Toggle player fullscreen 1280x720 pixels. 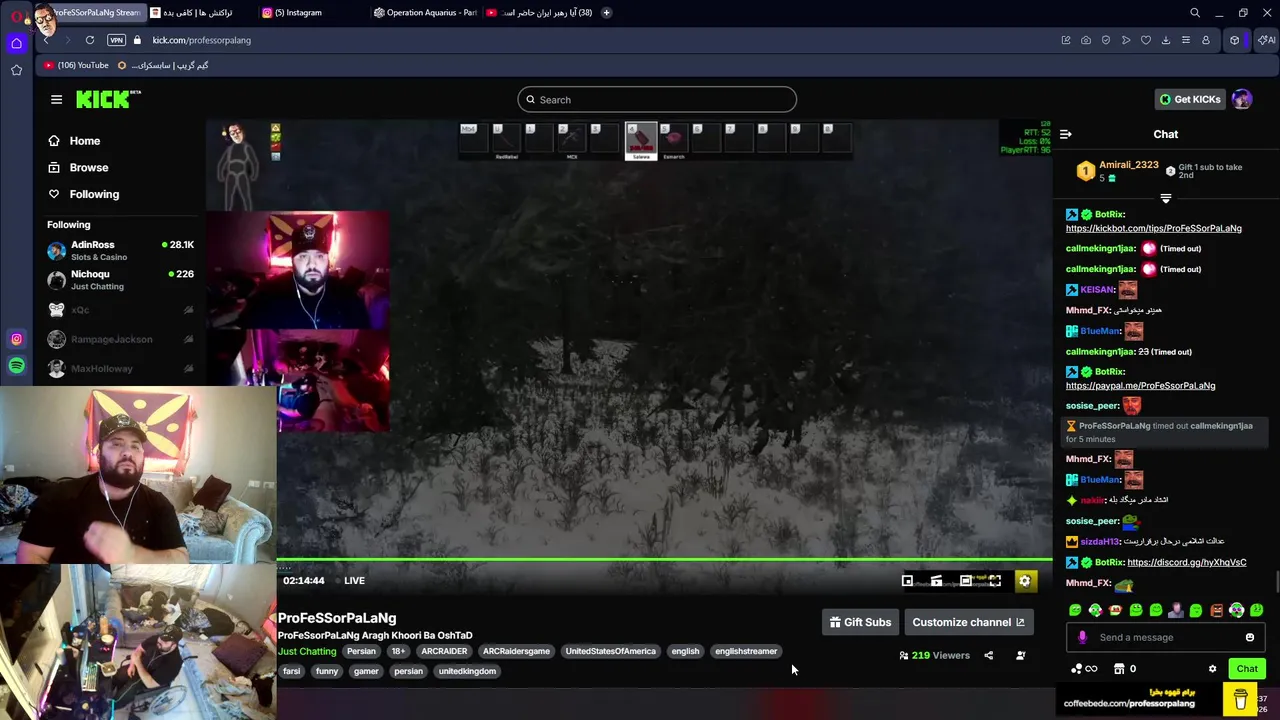[x=995, y=581]
